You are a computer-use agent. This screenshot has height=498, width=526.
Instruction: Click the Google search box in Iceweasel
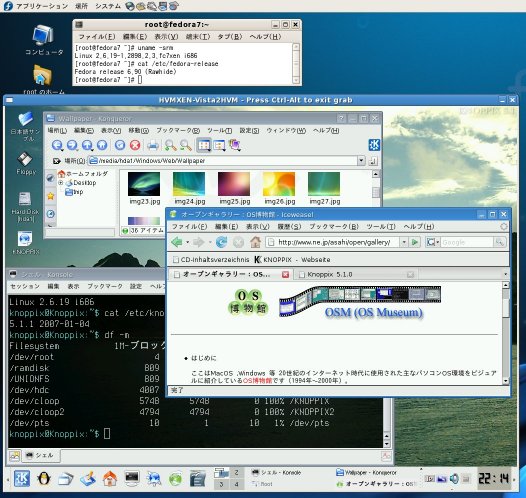tap(467, 242)
